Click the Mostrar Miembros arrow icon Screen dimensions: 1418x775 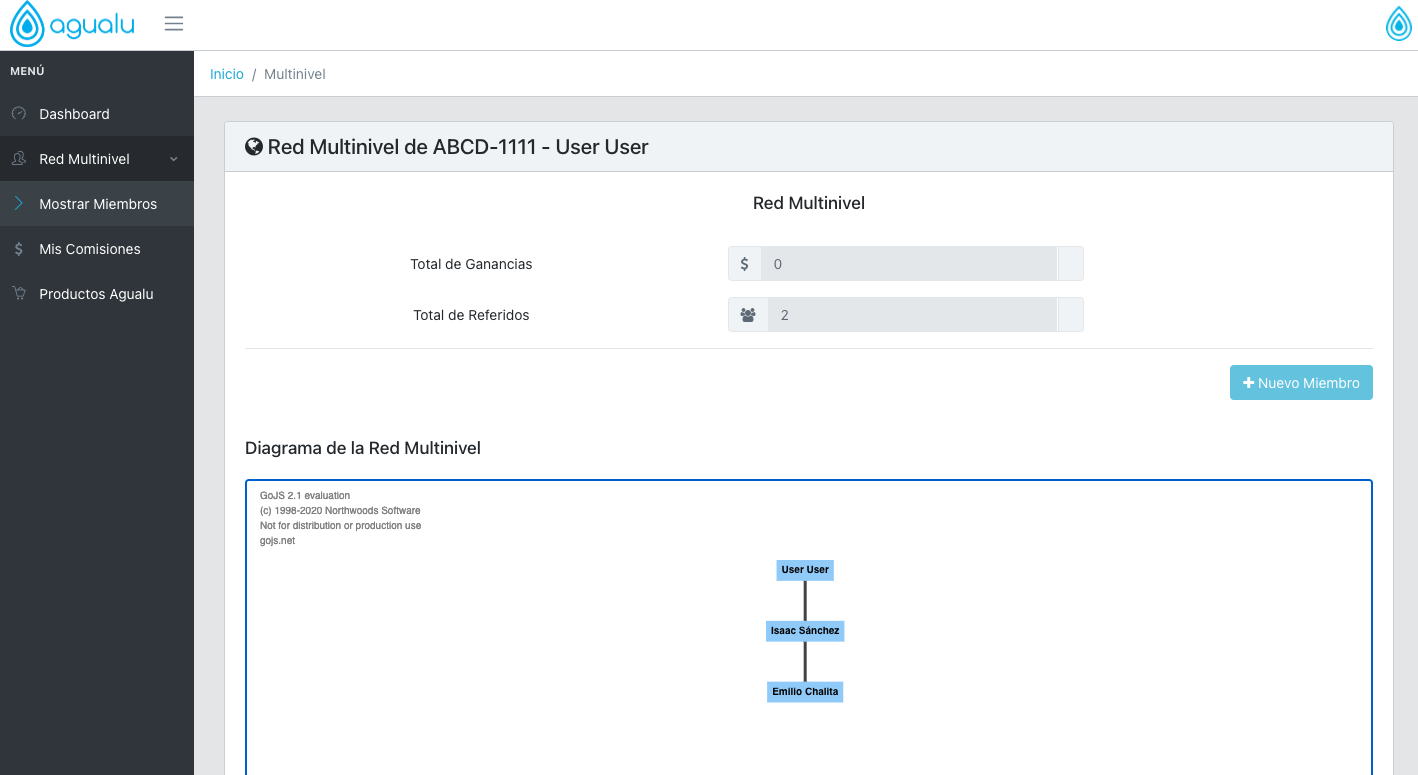(x=19, y=204)
